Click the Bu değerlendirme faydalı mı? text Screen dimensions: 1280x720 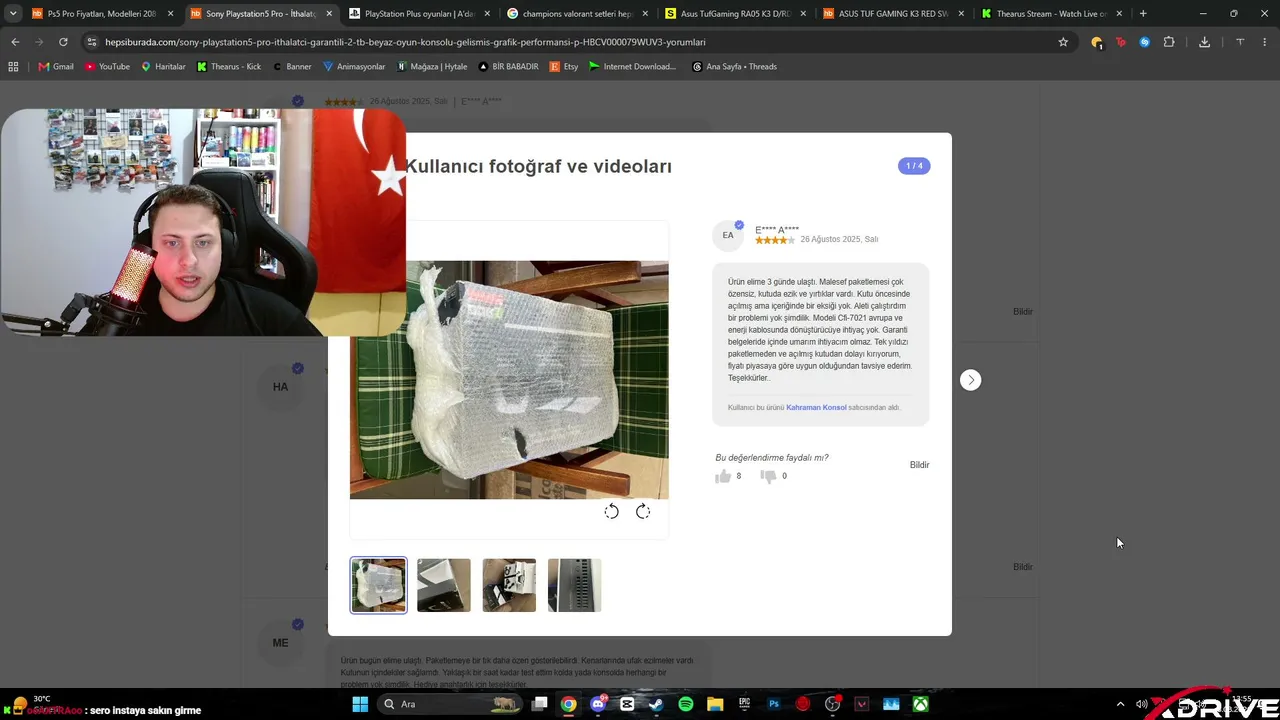[x=772, y=458]
